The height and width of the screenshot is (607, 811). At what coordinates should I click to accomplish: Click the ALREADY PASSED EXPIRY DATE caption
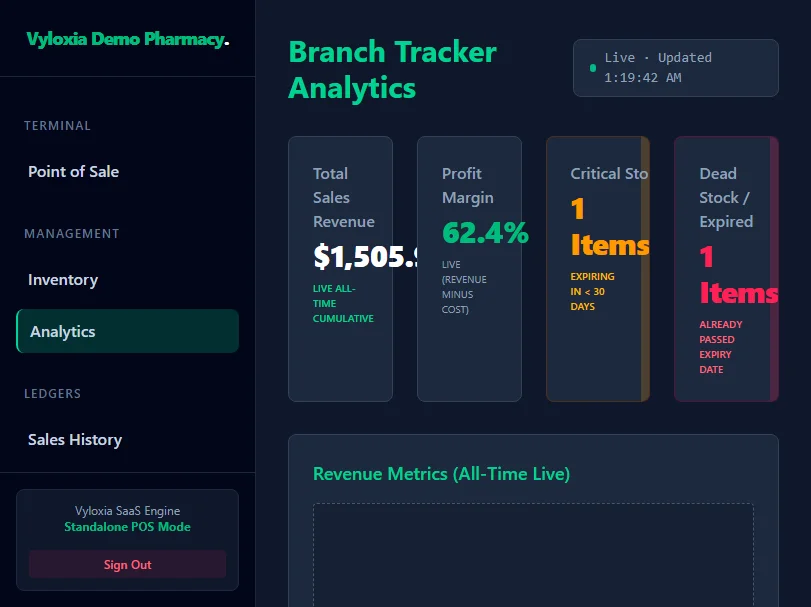pyautogui.click(x=721, y=347)
